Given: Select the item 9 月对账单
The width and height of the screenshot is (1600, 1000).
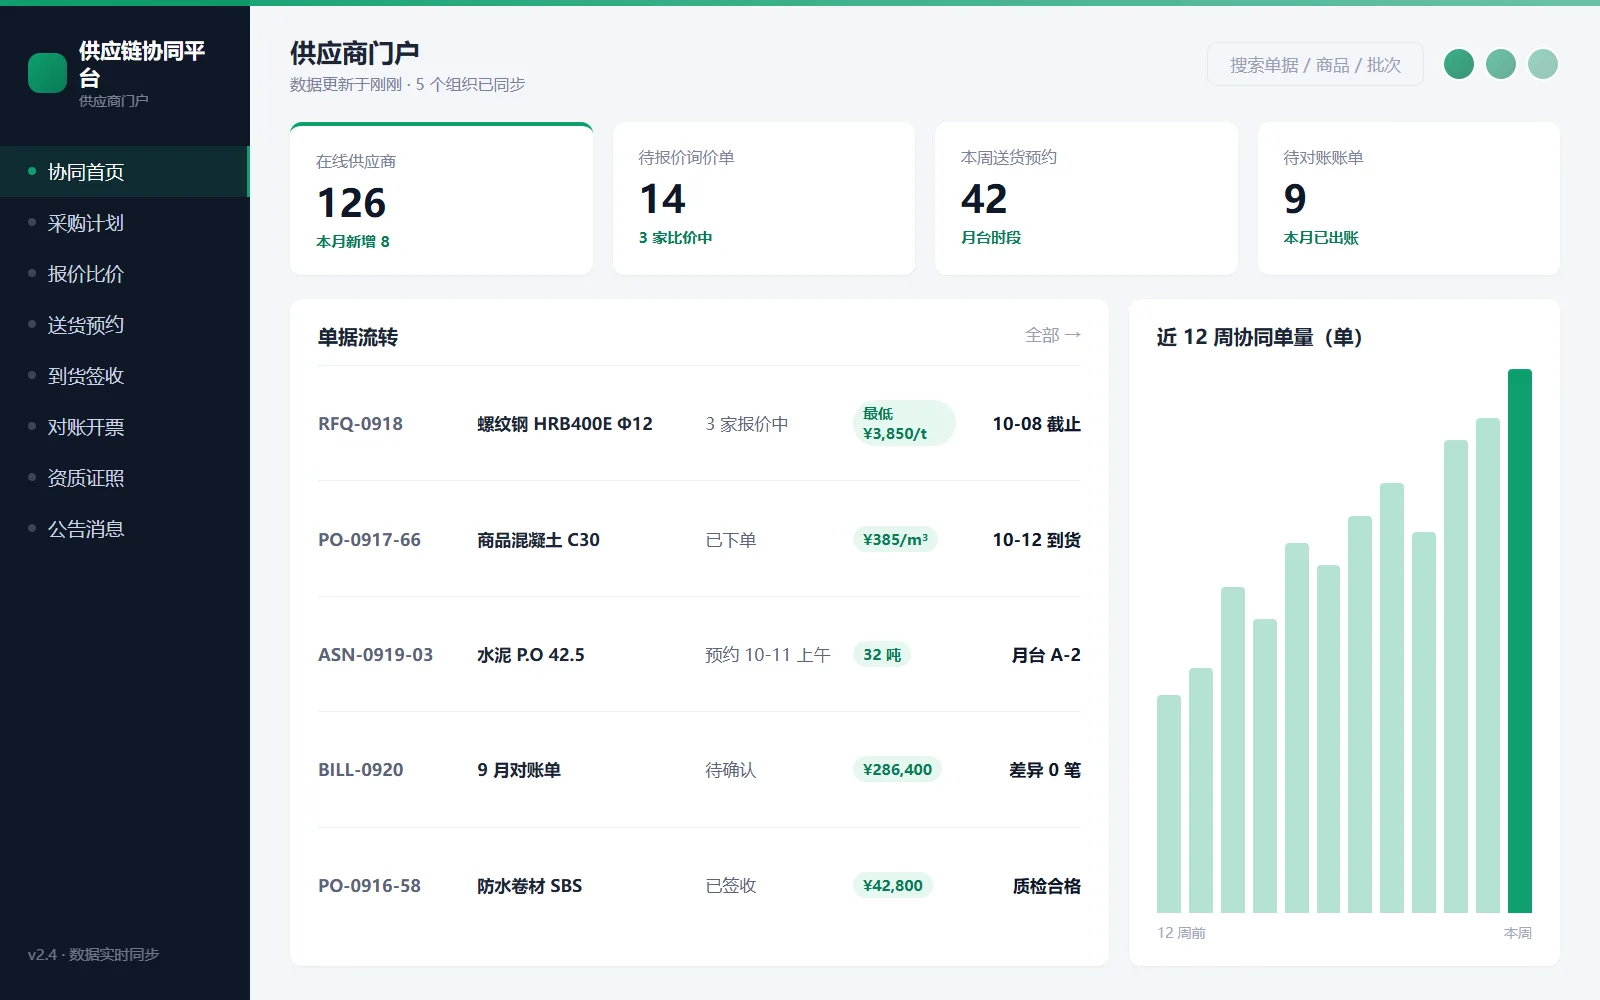Looking at the screenshot, I should (519, 770).
